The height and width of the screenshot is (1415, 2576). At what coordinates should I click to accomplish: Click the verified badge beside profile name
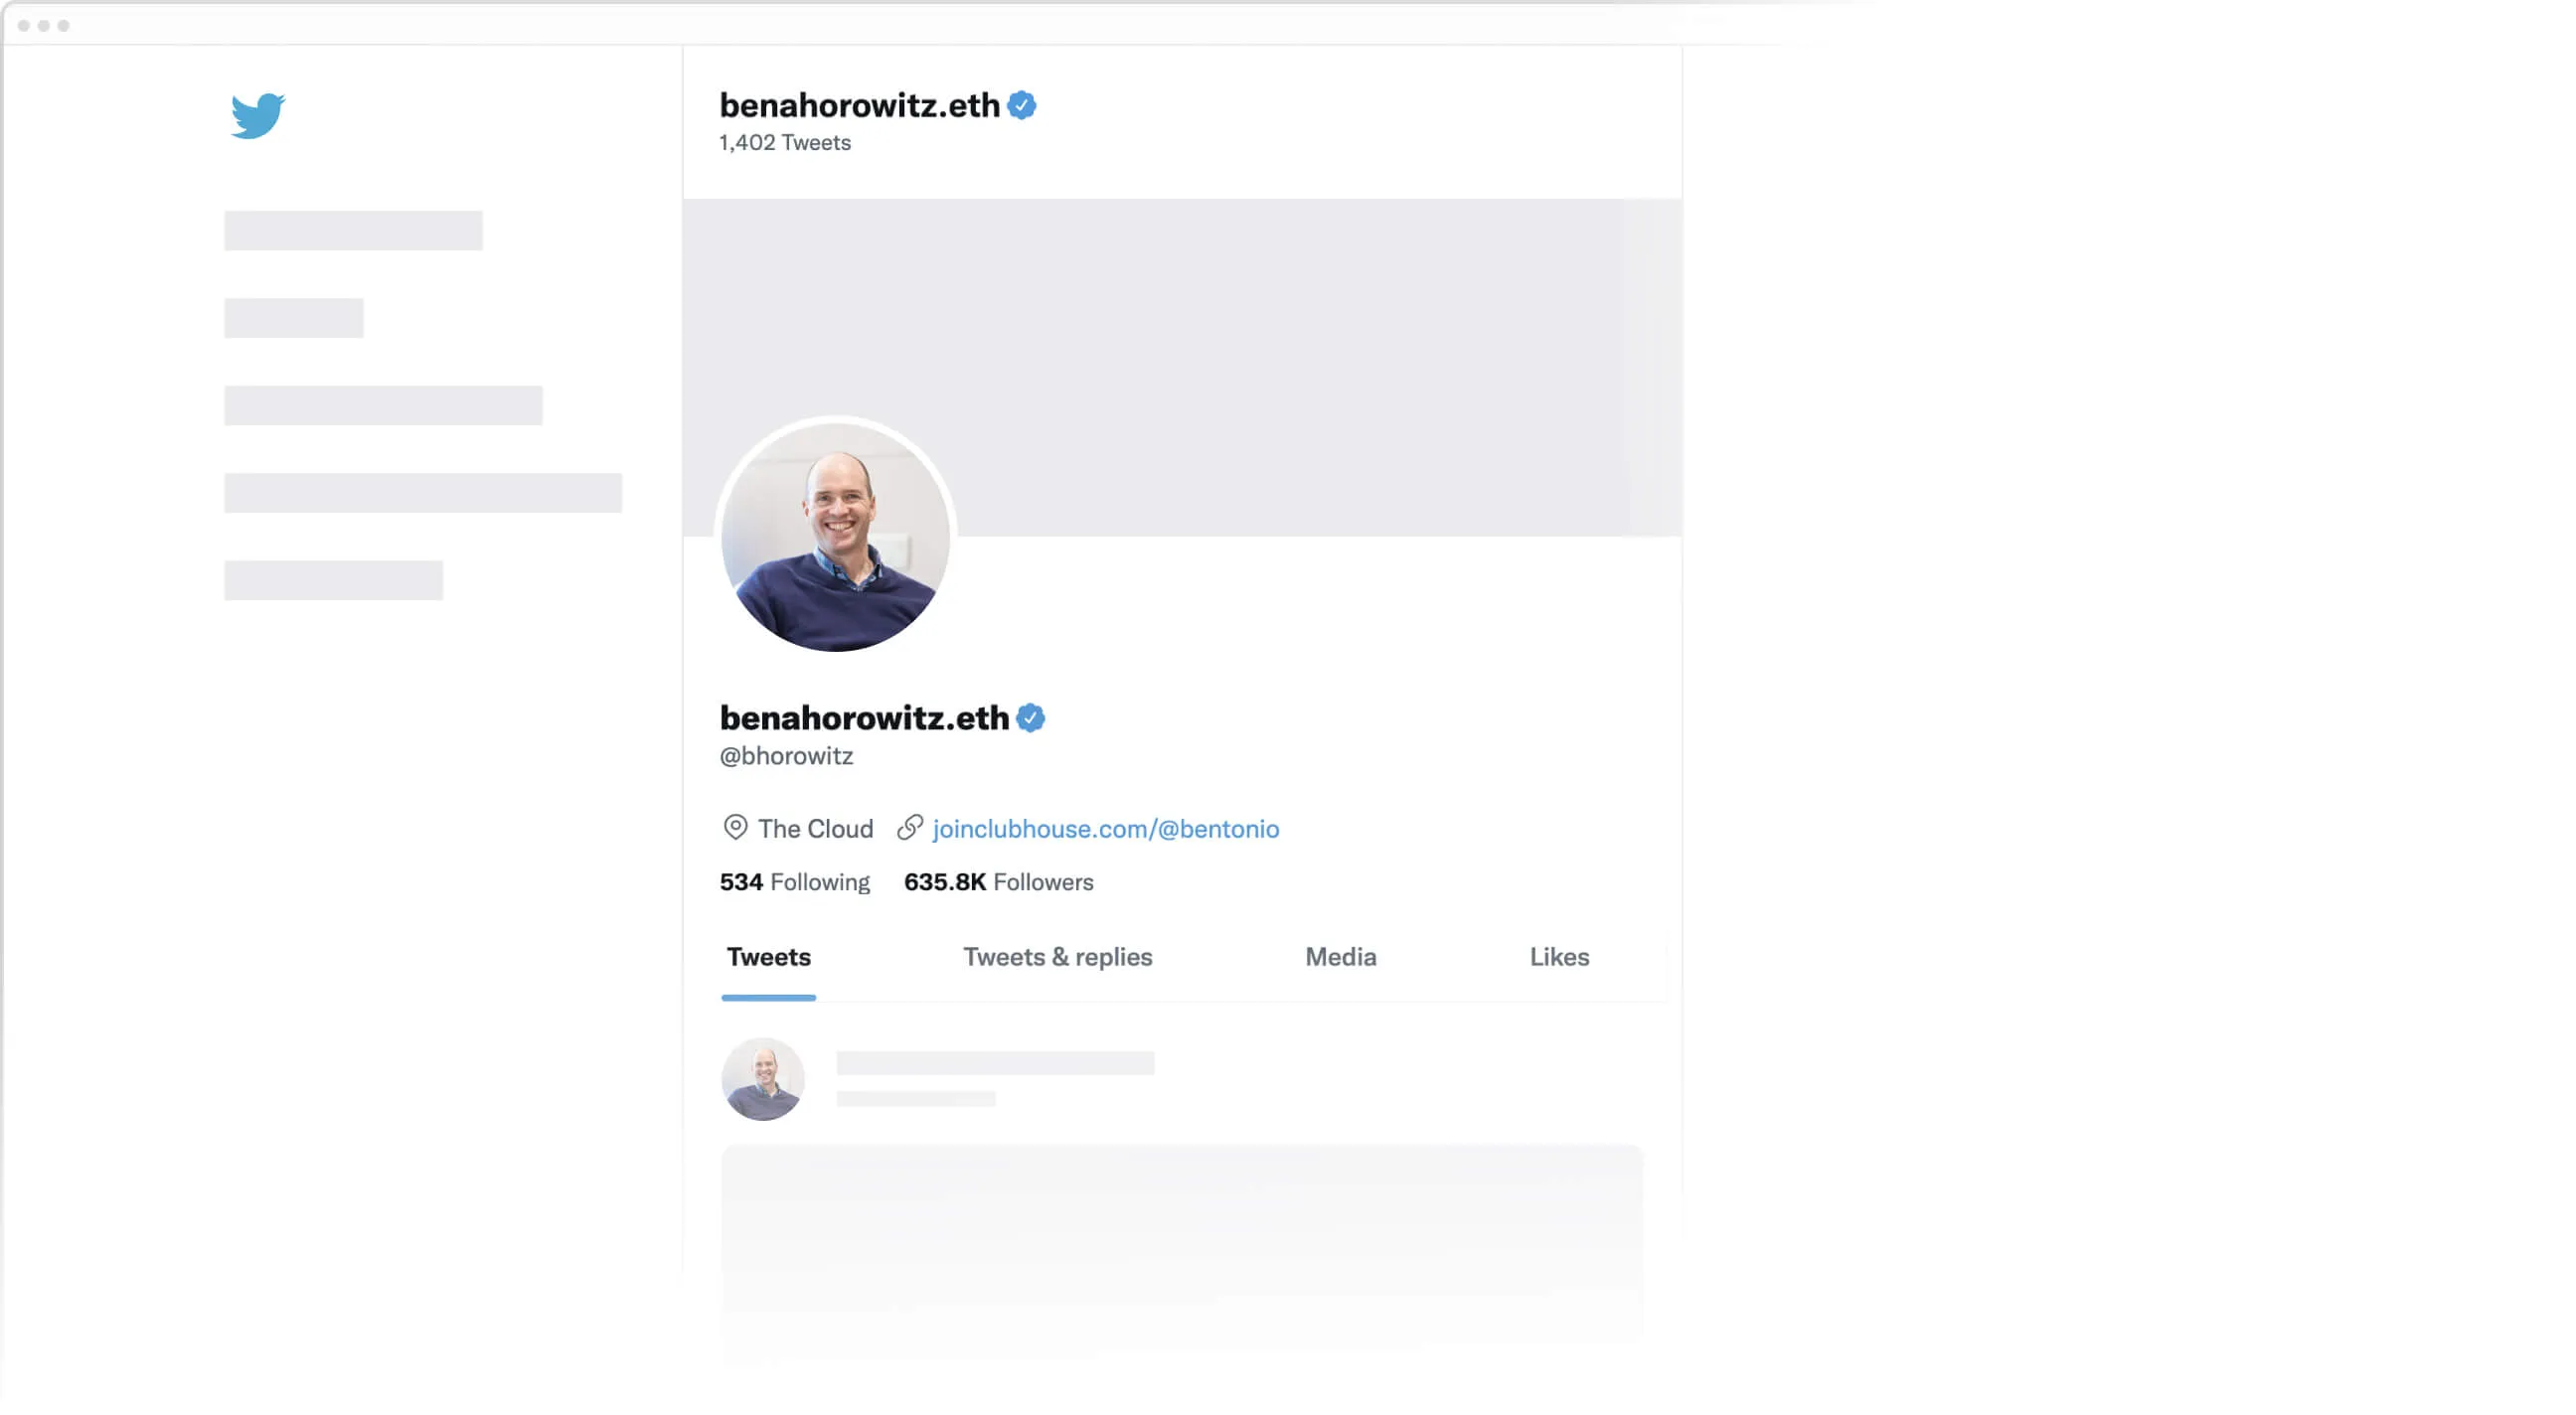tap(1031, 718)
